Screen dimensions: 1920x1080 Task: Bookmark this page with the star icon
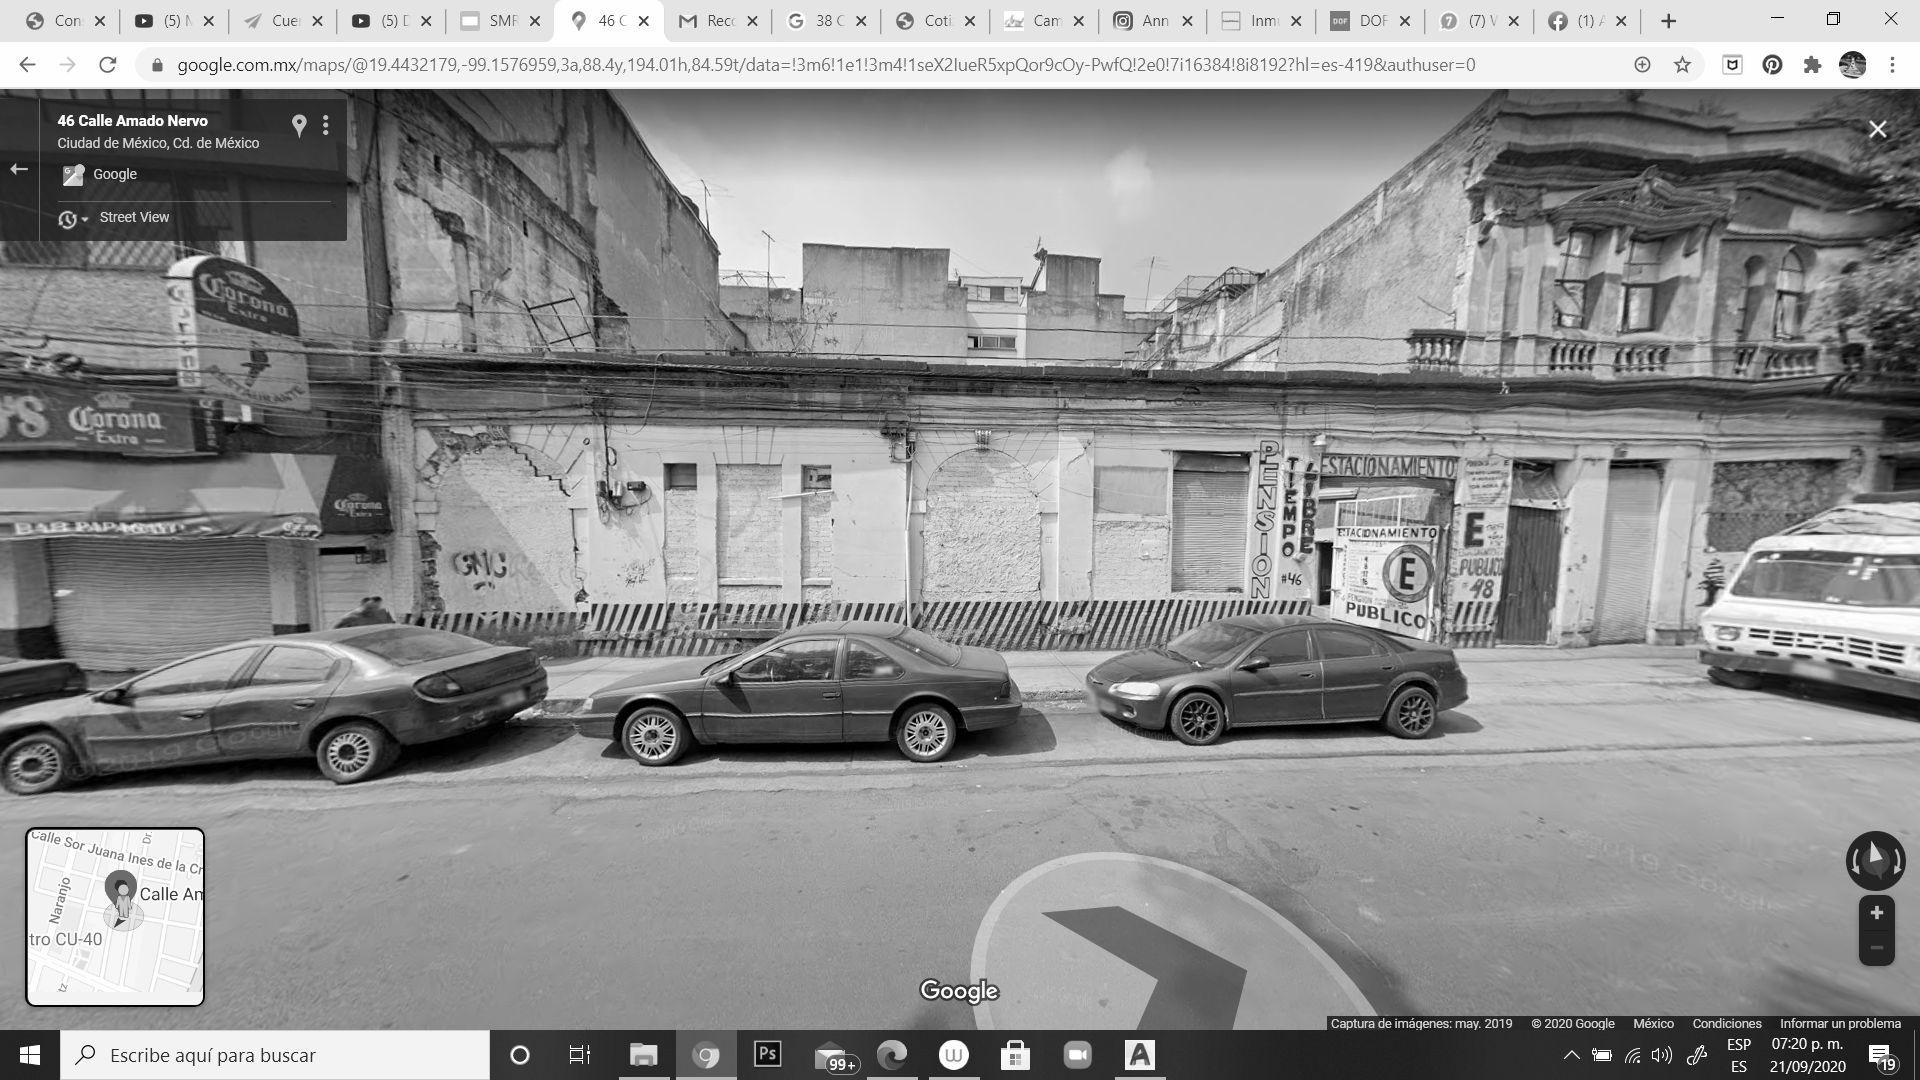click(1682, 65)
